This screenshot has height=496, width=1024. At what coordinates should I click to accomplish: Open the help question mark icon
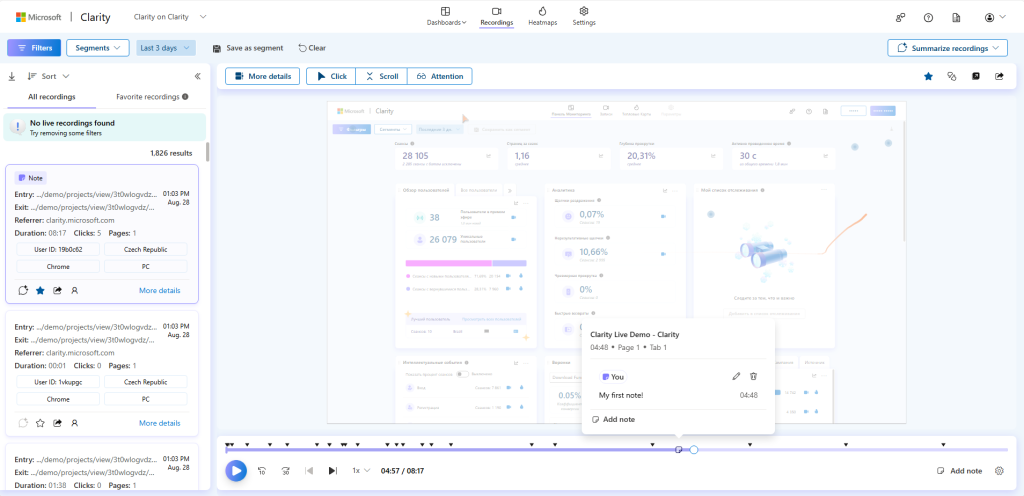(x=928, y=18)
